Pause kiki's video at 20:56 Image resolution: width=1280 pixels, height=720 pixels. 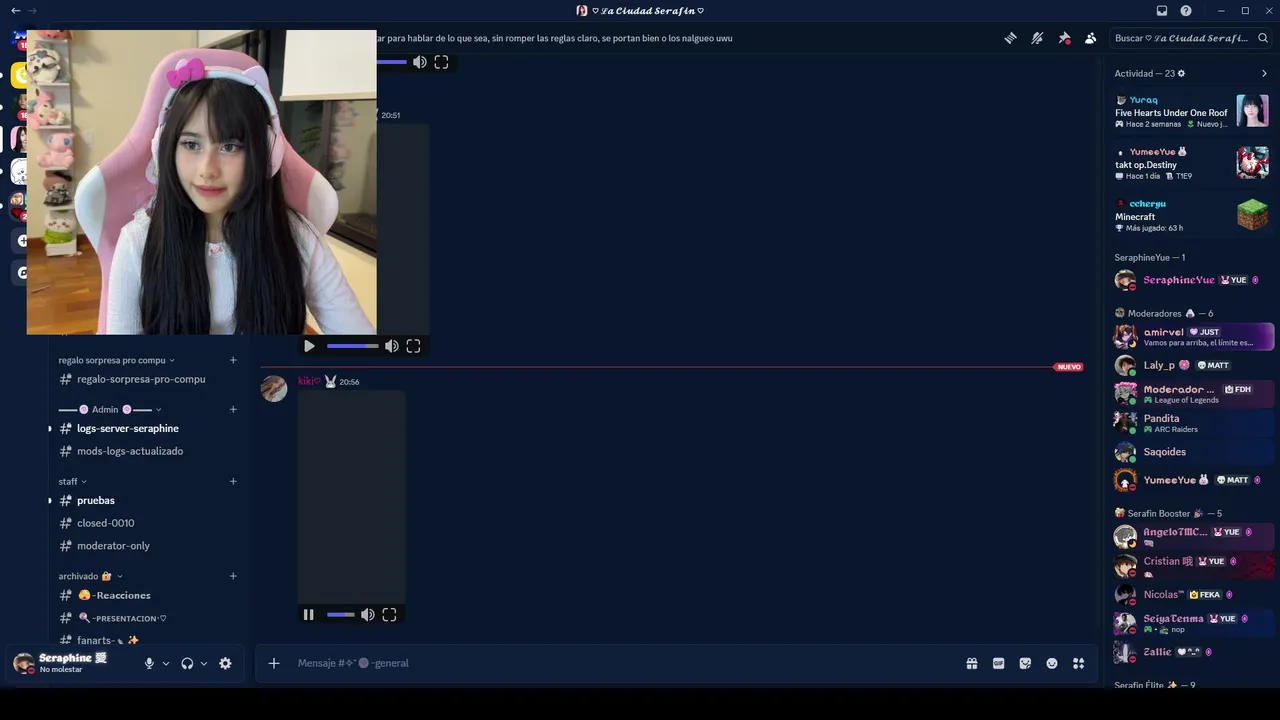point(308,615)
